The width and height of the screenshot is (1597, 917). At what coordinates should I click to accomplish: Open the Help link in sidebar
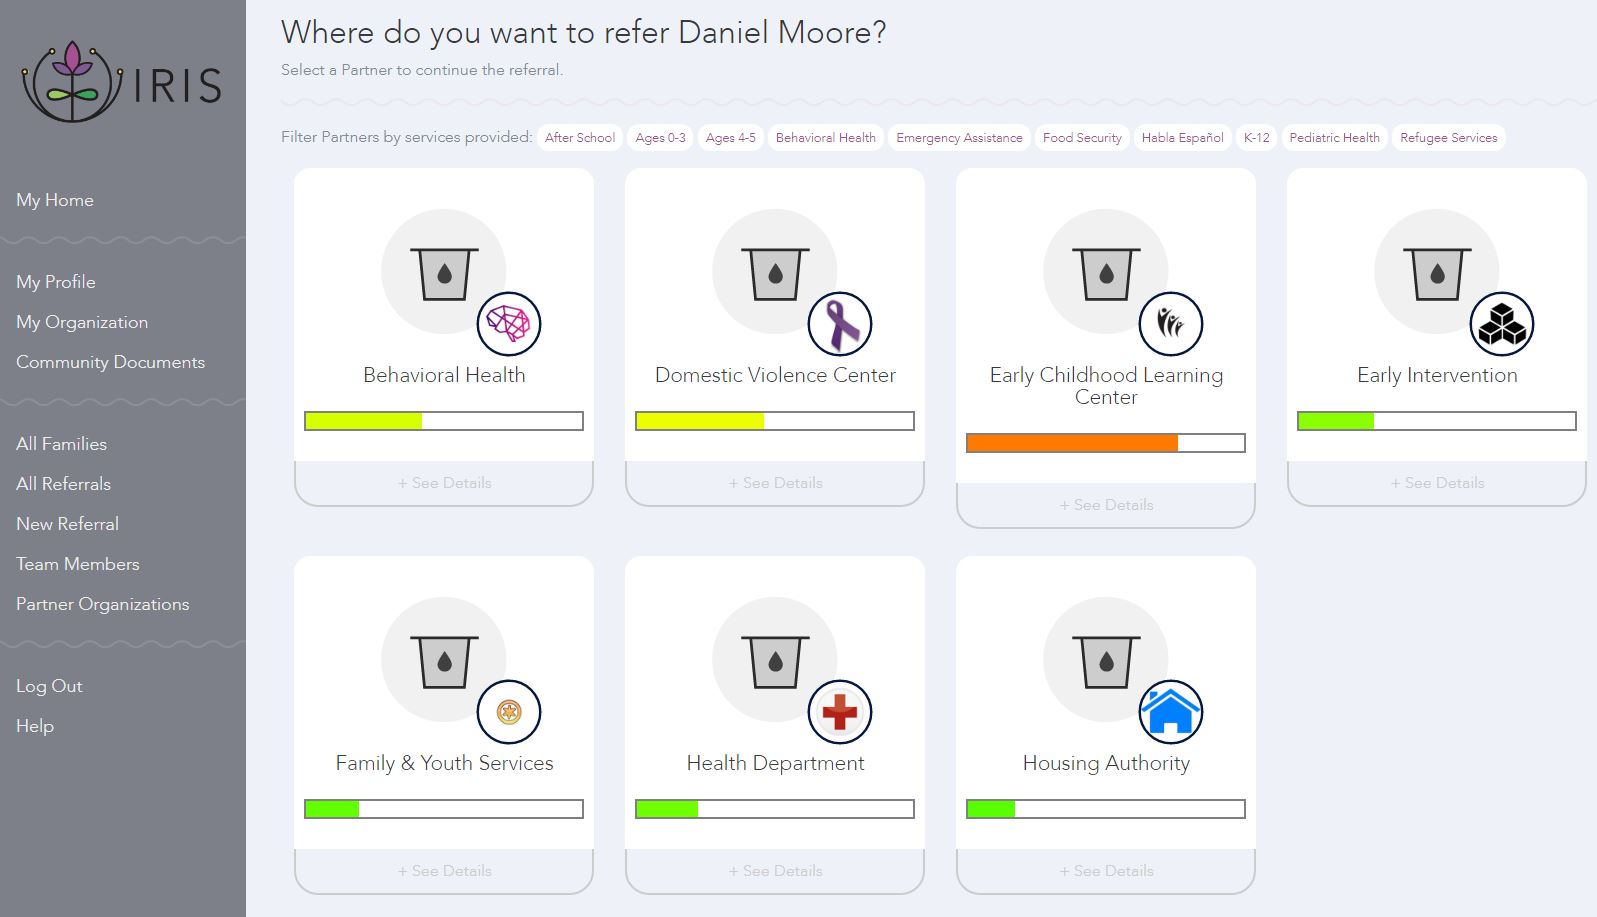pos(35,726)
